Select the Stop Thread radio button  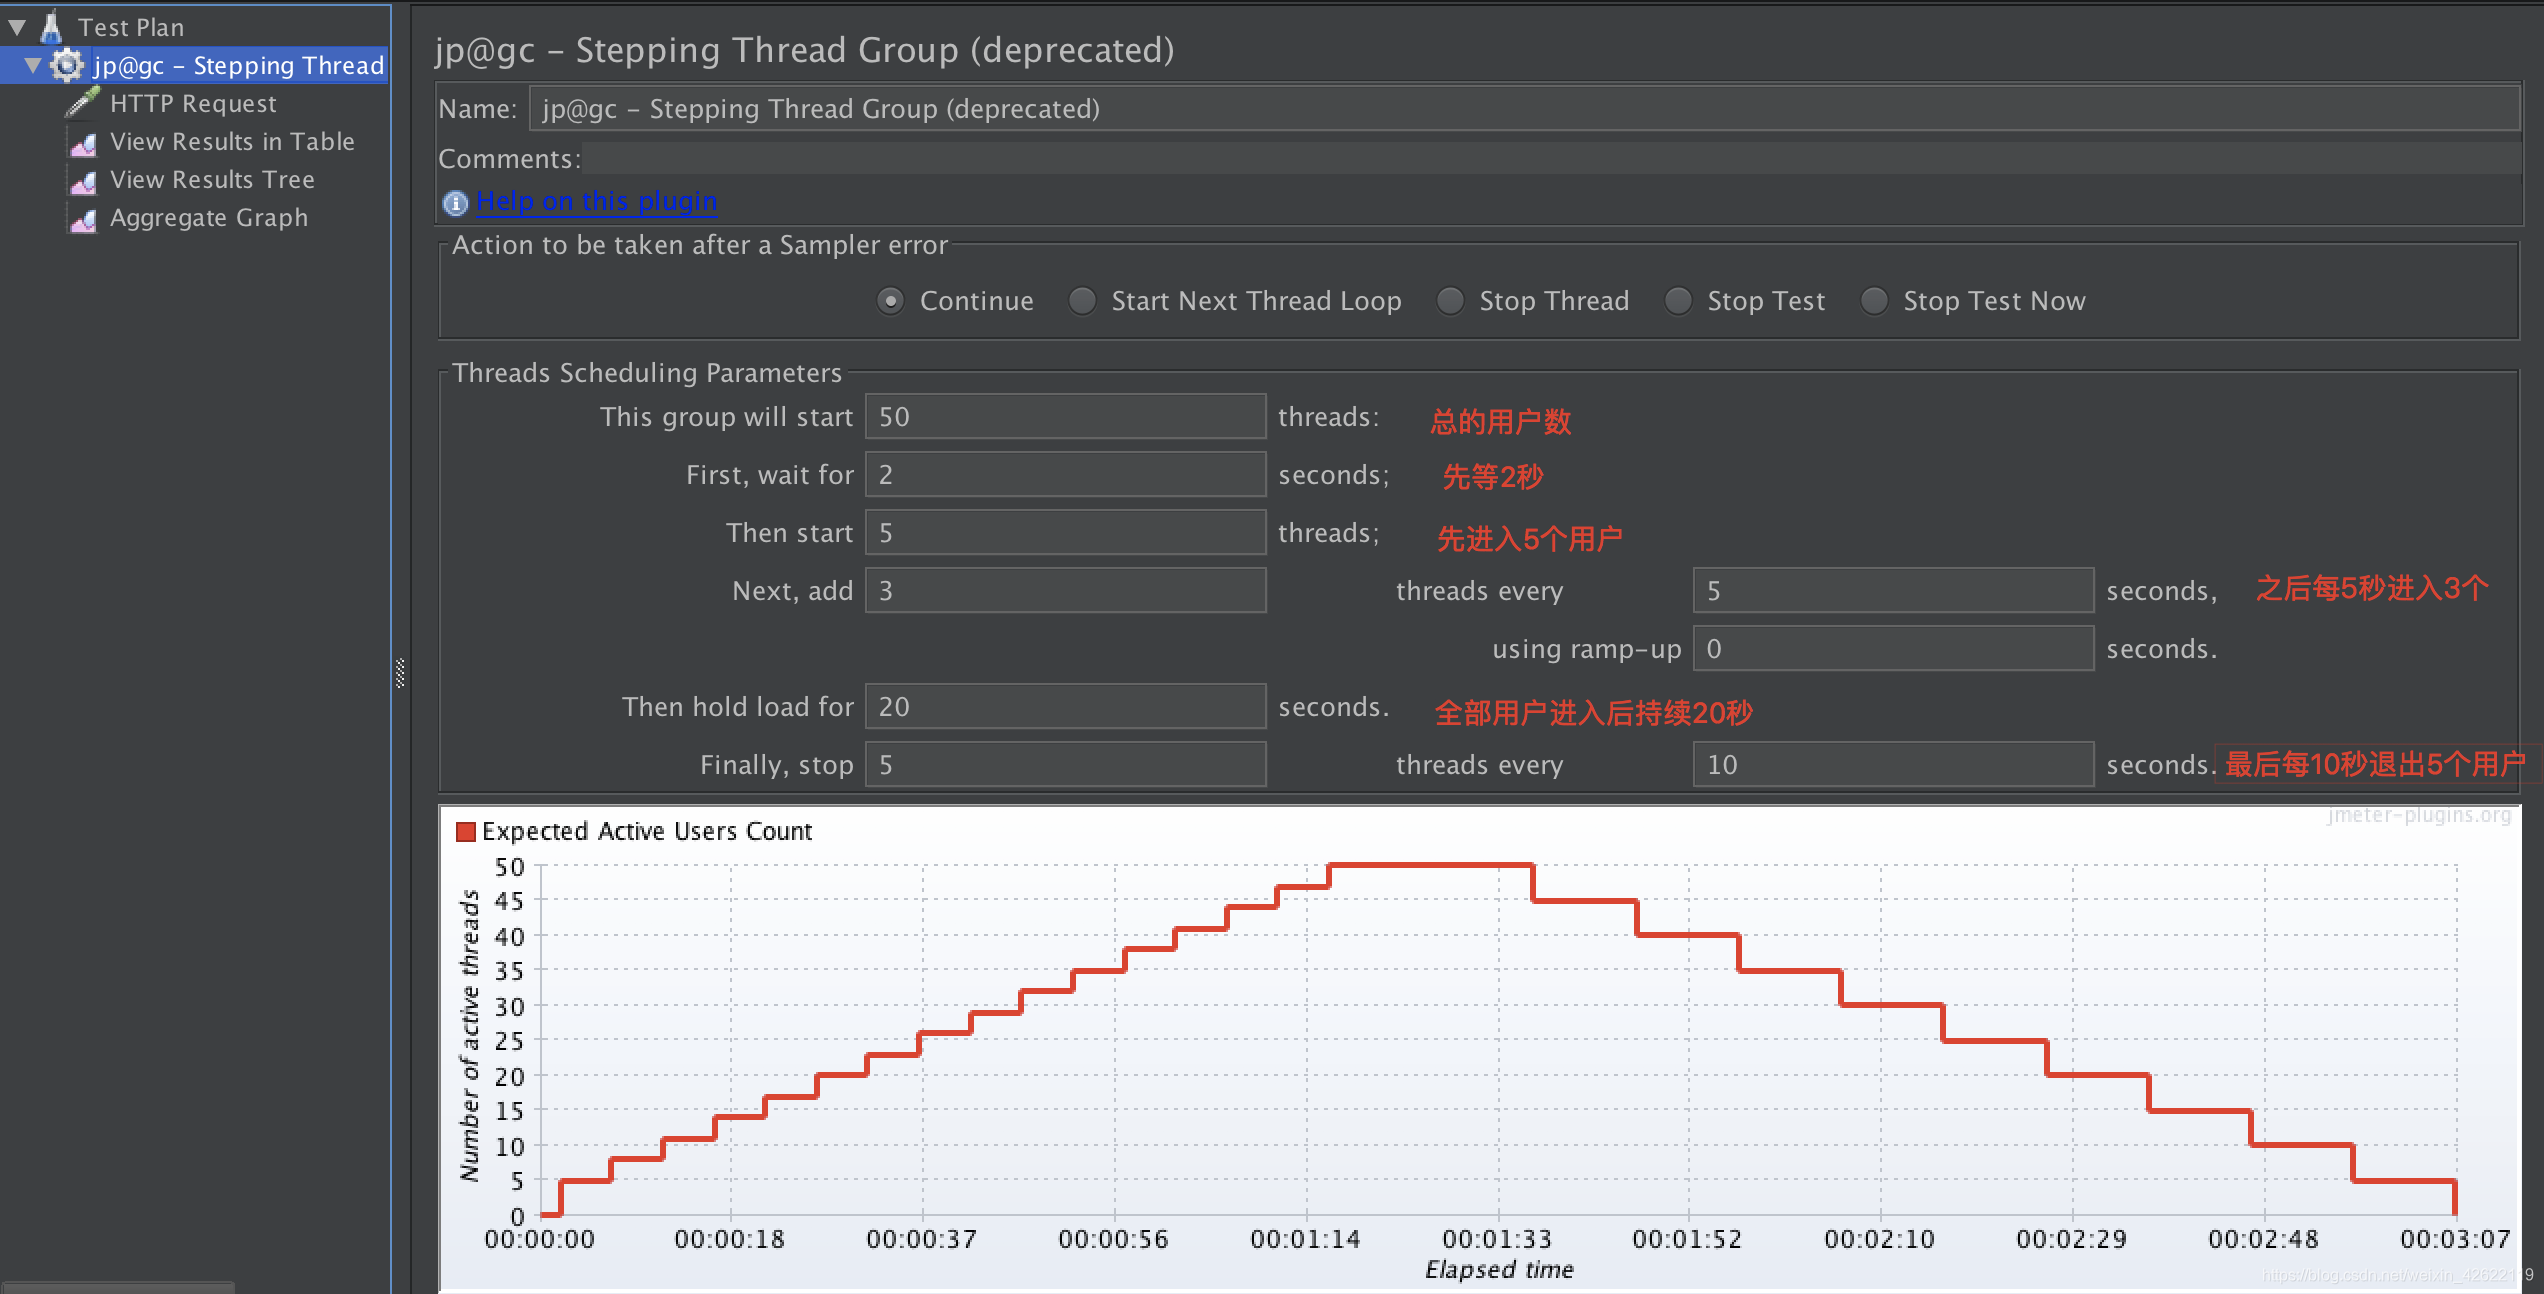pos(1450,301)
